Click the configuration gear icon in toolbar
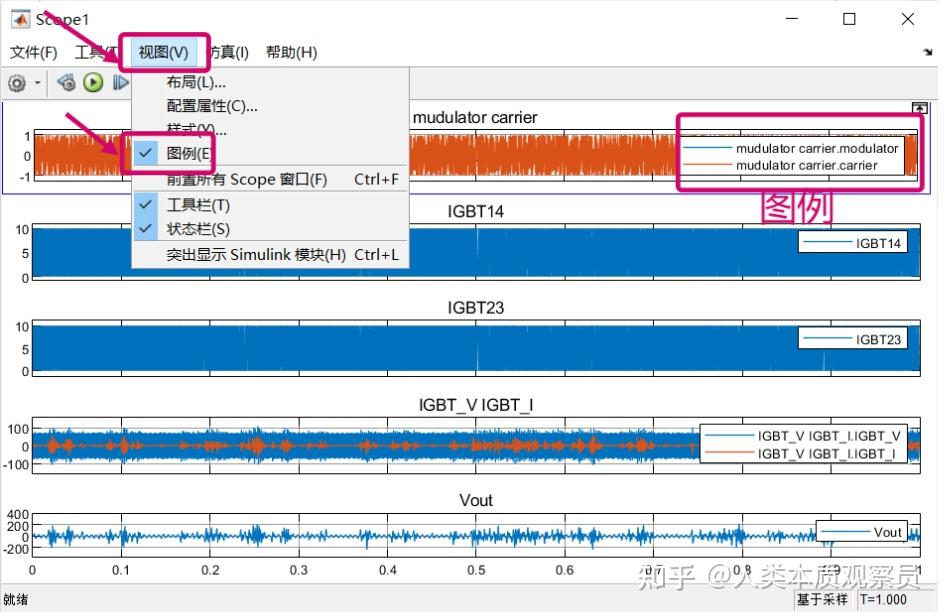Viewport: 945px width, 615px height. click(17, 83)
